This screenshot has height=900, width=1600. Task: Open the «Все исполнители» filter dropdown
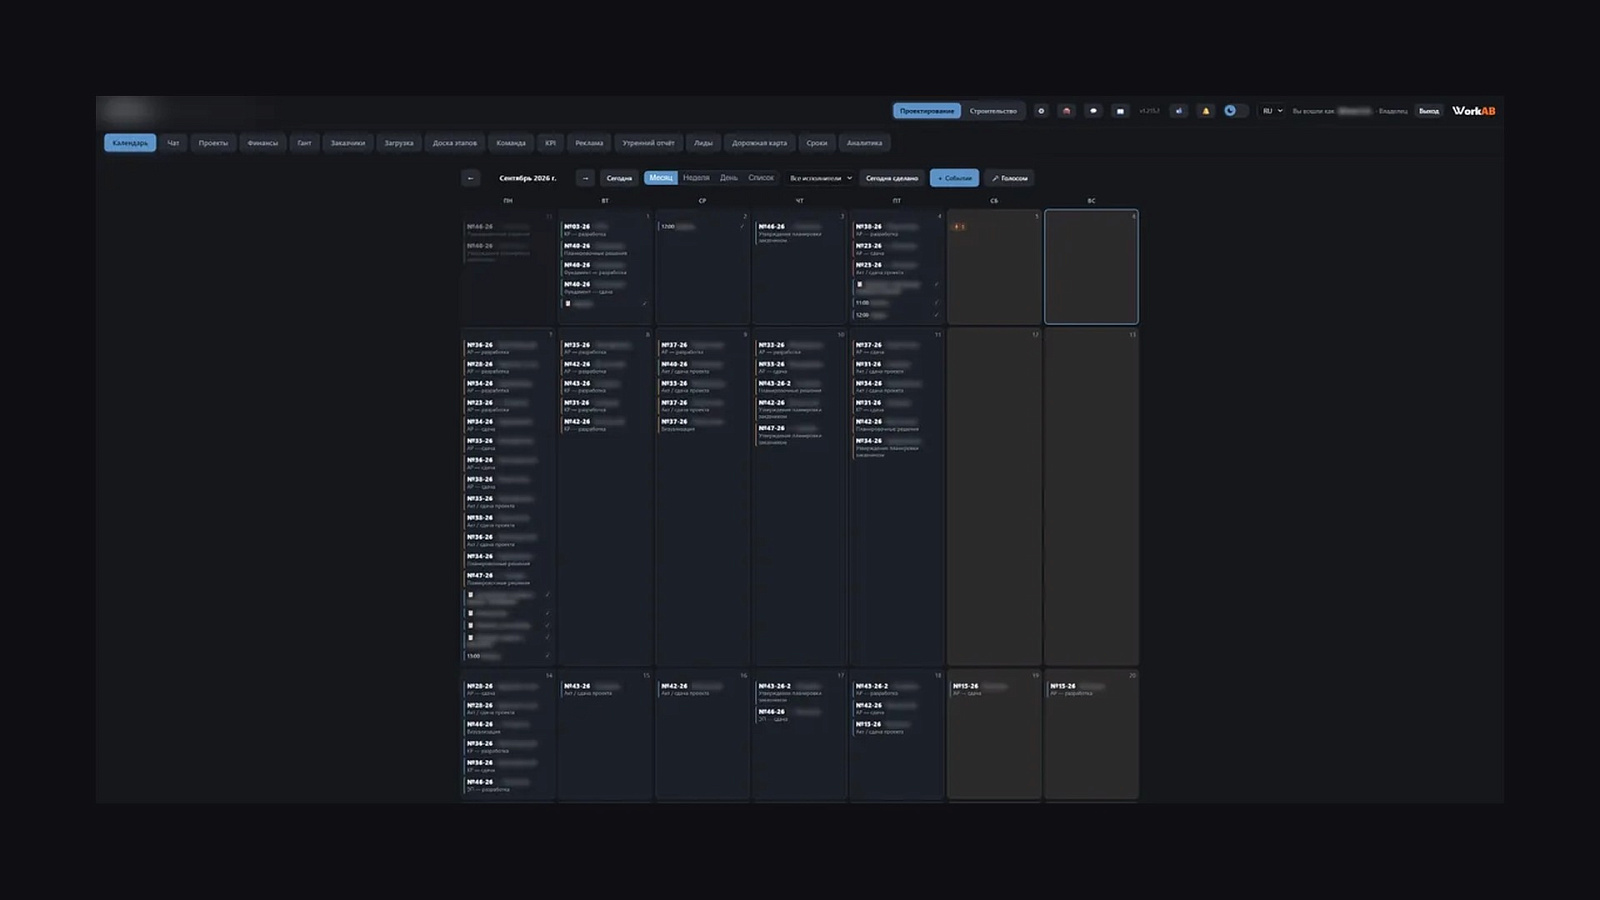point(821,178)
